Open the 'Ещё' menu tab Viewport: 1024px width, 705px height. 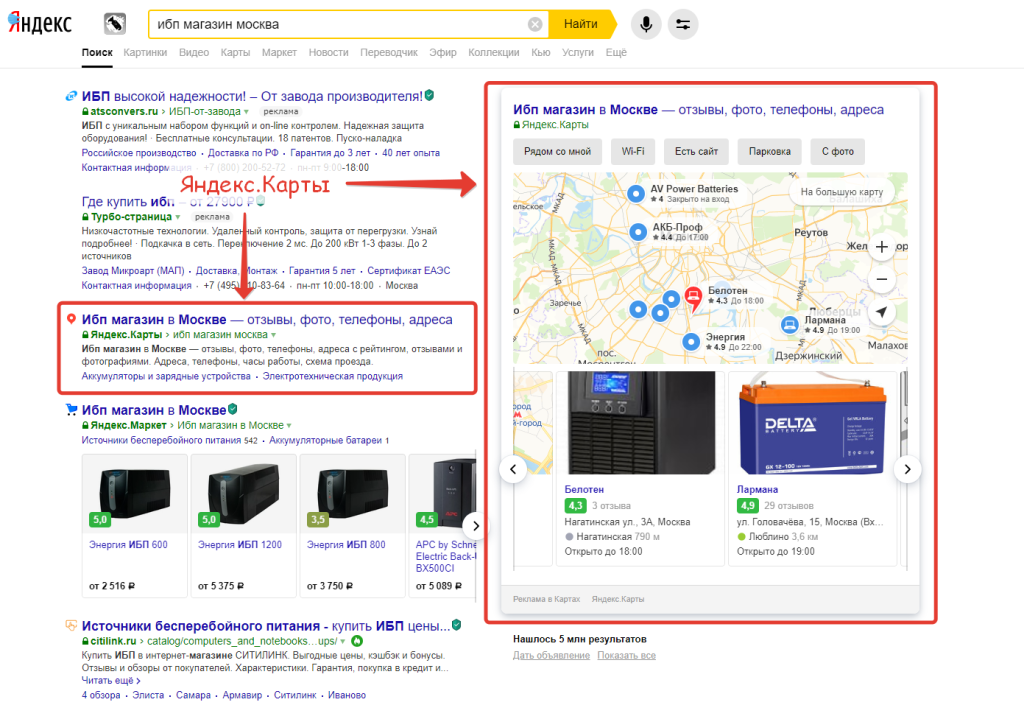click(616, 52)
